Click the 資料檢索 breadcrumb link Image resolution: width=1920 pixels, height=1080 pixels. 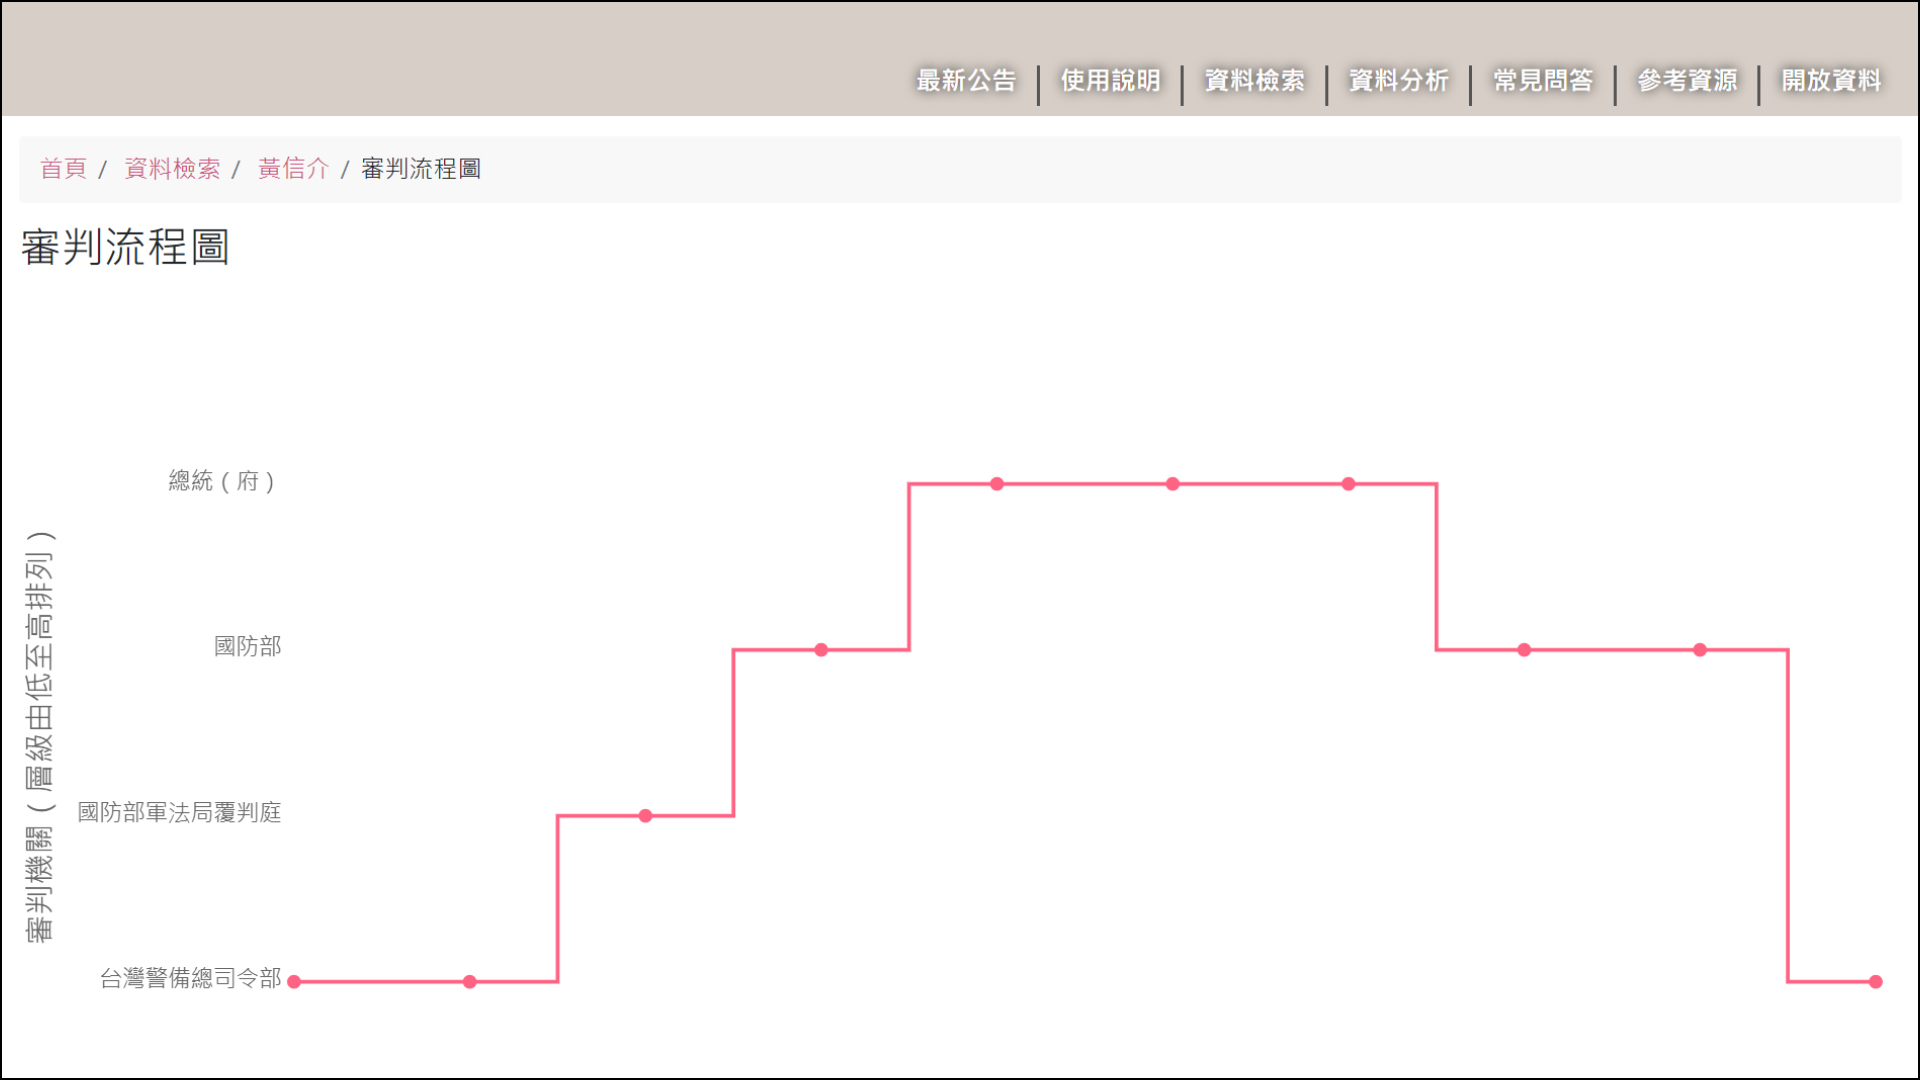click(x=172, y=169)
